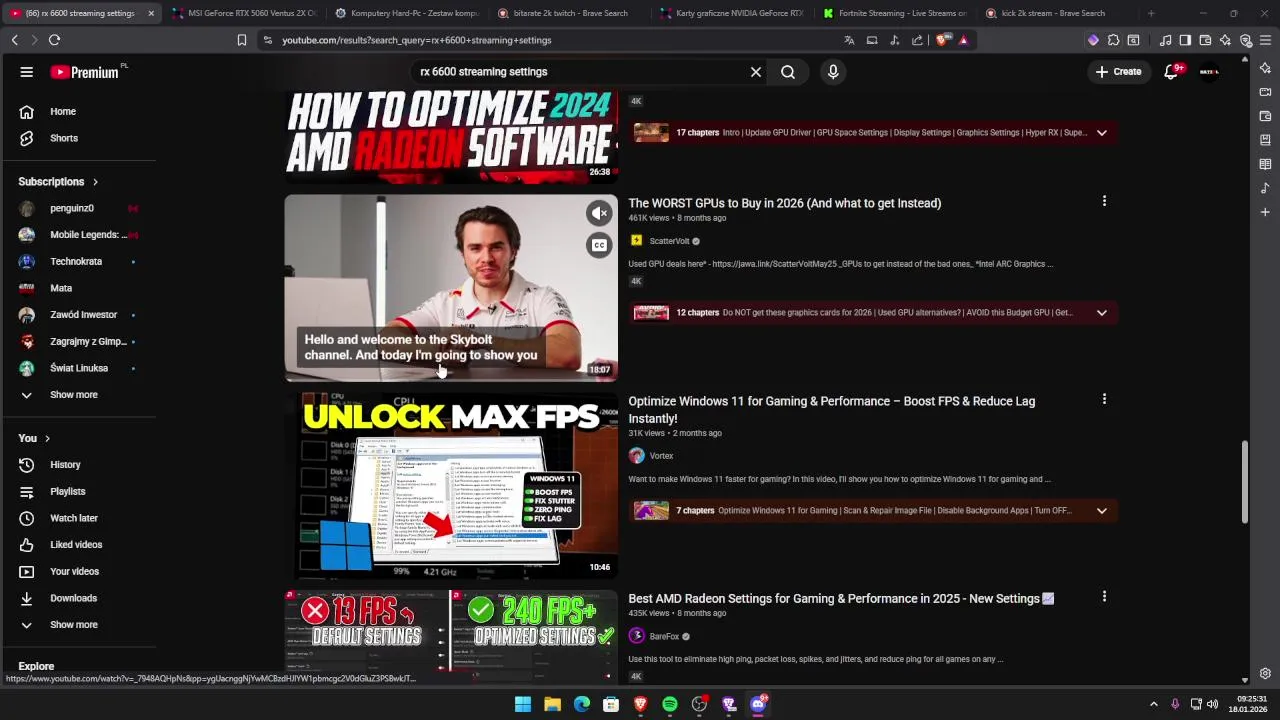Reload the current page

tap(54, 40)
